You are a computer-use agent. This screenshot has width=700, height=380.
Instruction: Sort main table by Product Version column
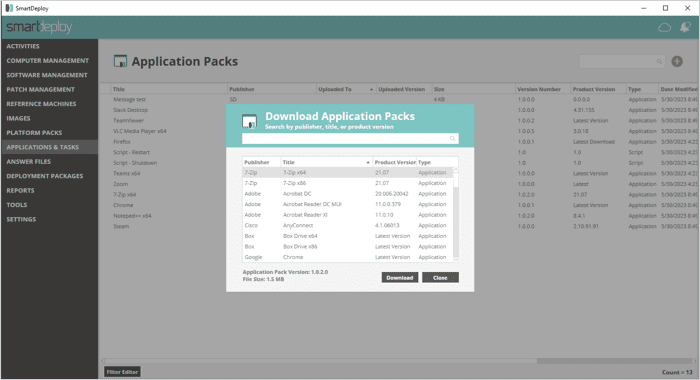tap(598, 89)
